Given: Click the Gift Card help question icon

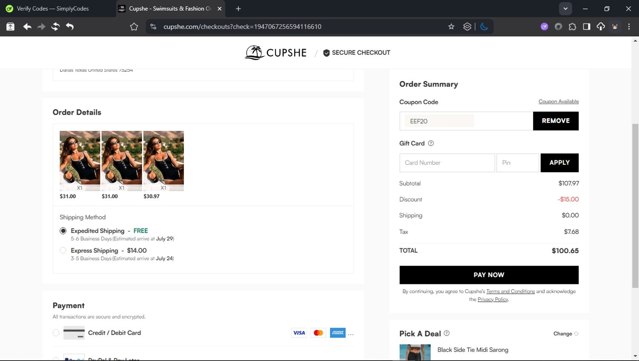Looking at the screenshot, I should click(x=431, y=143).
